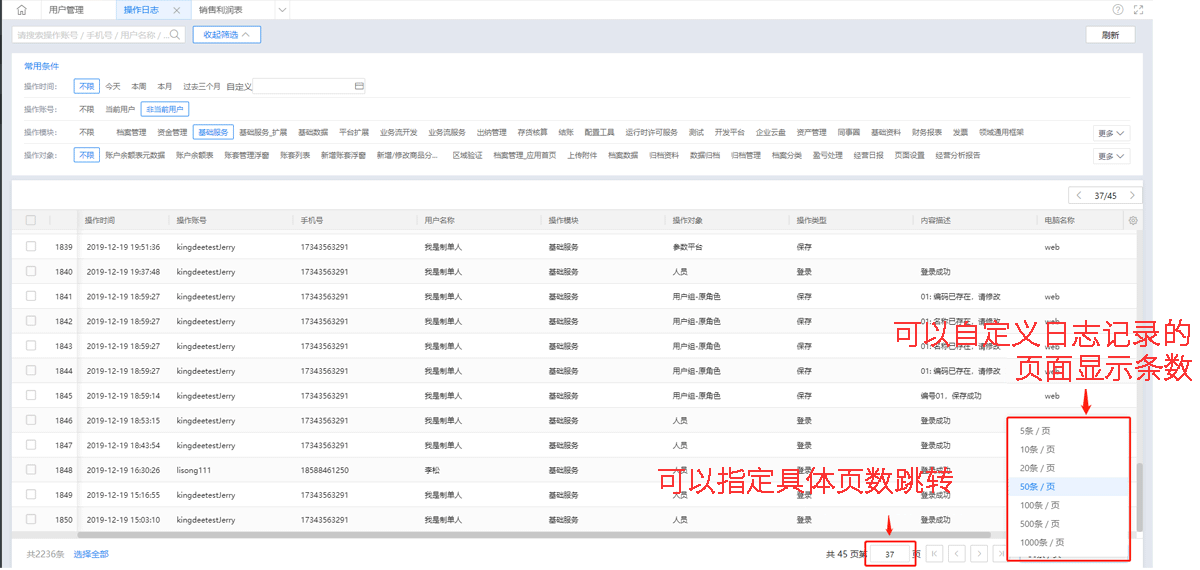
Task: Click phone cell 18588461250
Action: tap(324, 470)
